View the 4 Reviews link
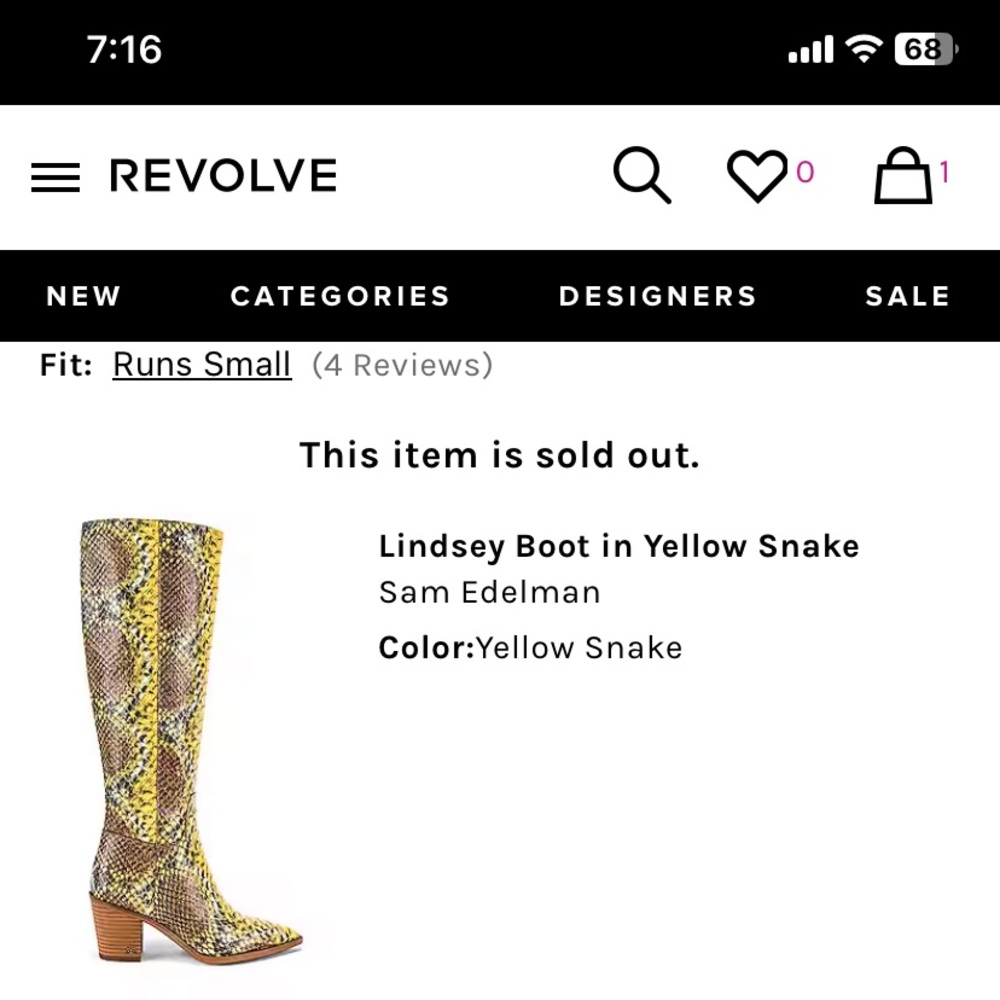 pyautogui.click(x=404, y=364)
